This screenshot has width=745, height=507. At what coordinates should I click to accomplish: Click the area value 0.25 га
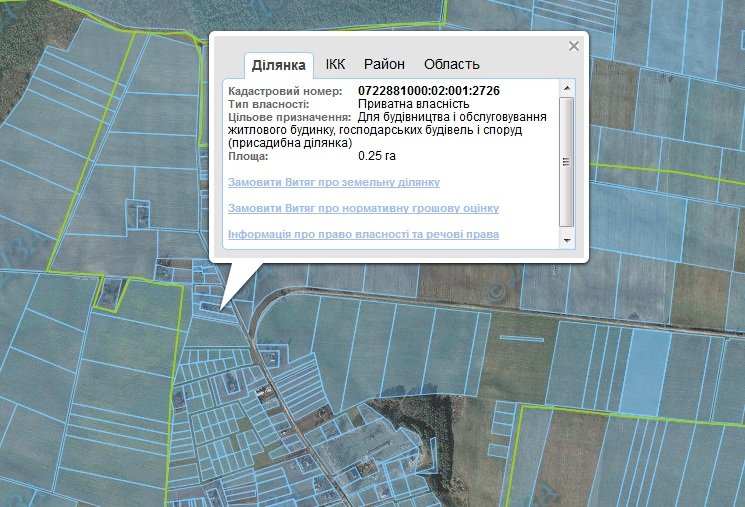pyautogui.click(x=378, y=156)
